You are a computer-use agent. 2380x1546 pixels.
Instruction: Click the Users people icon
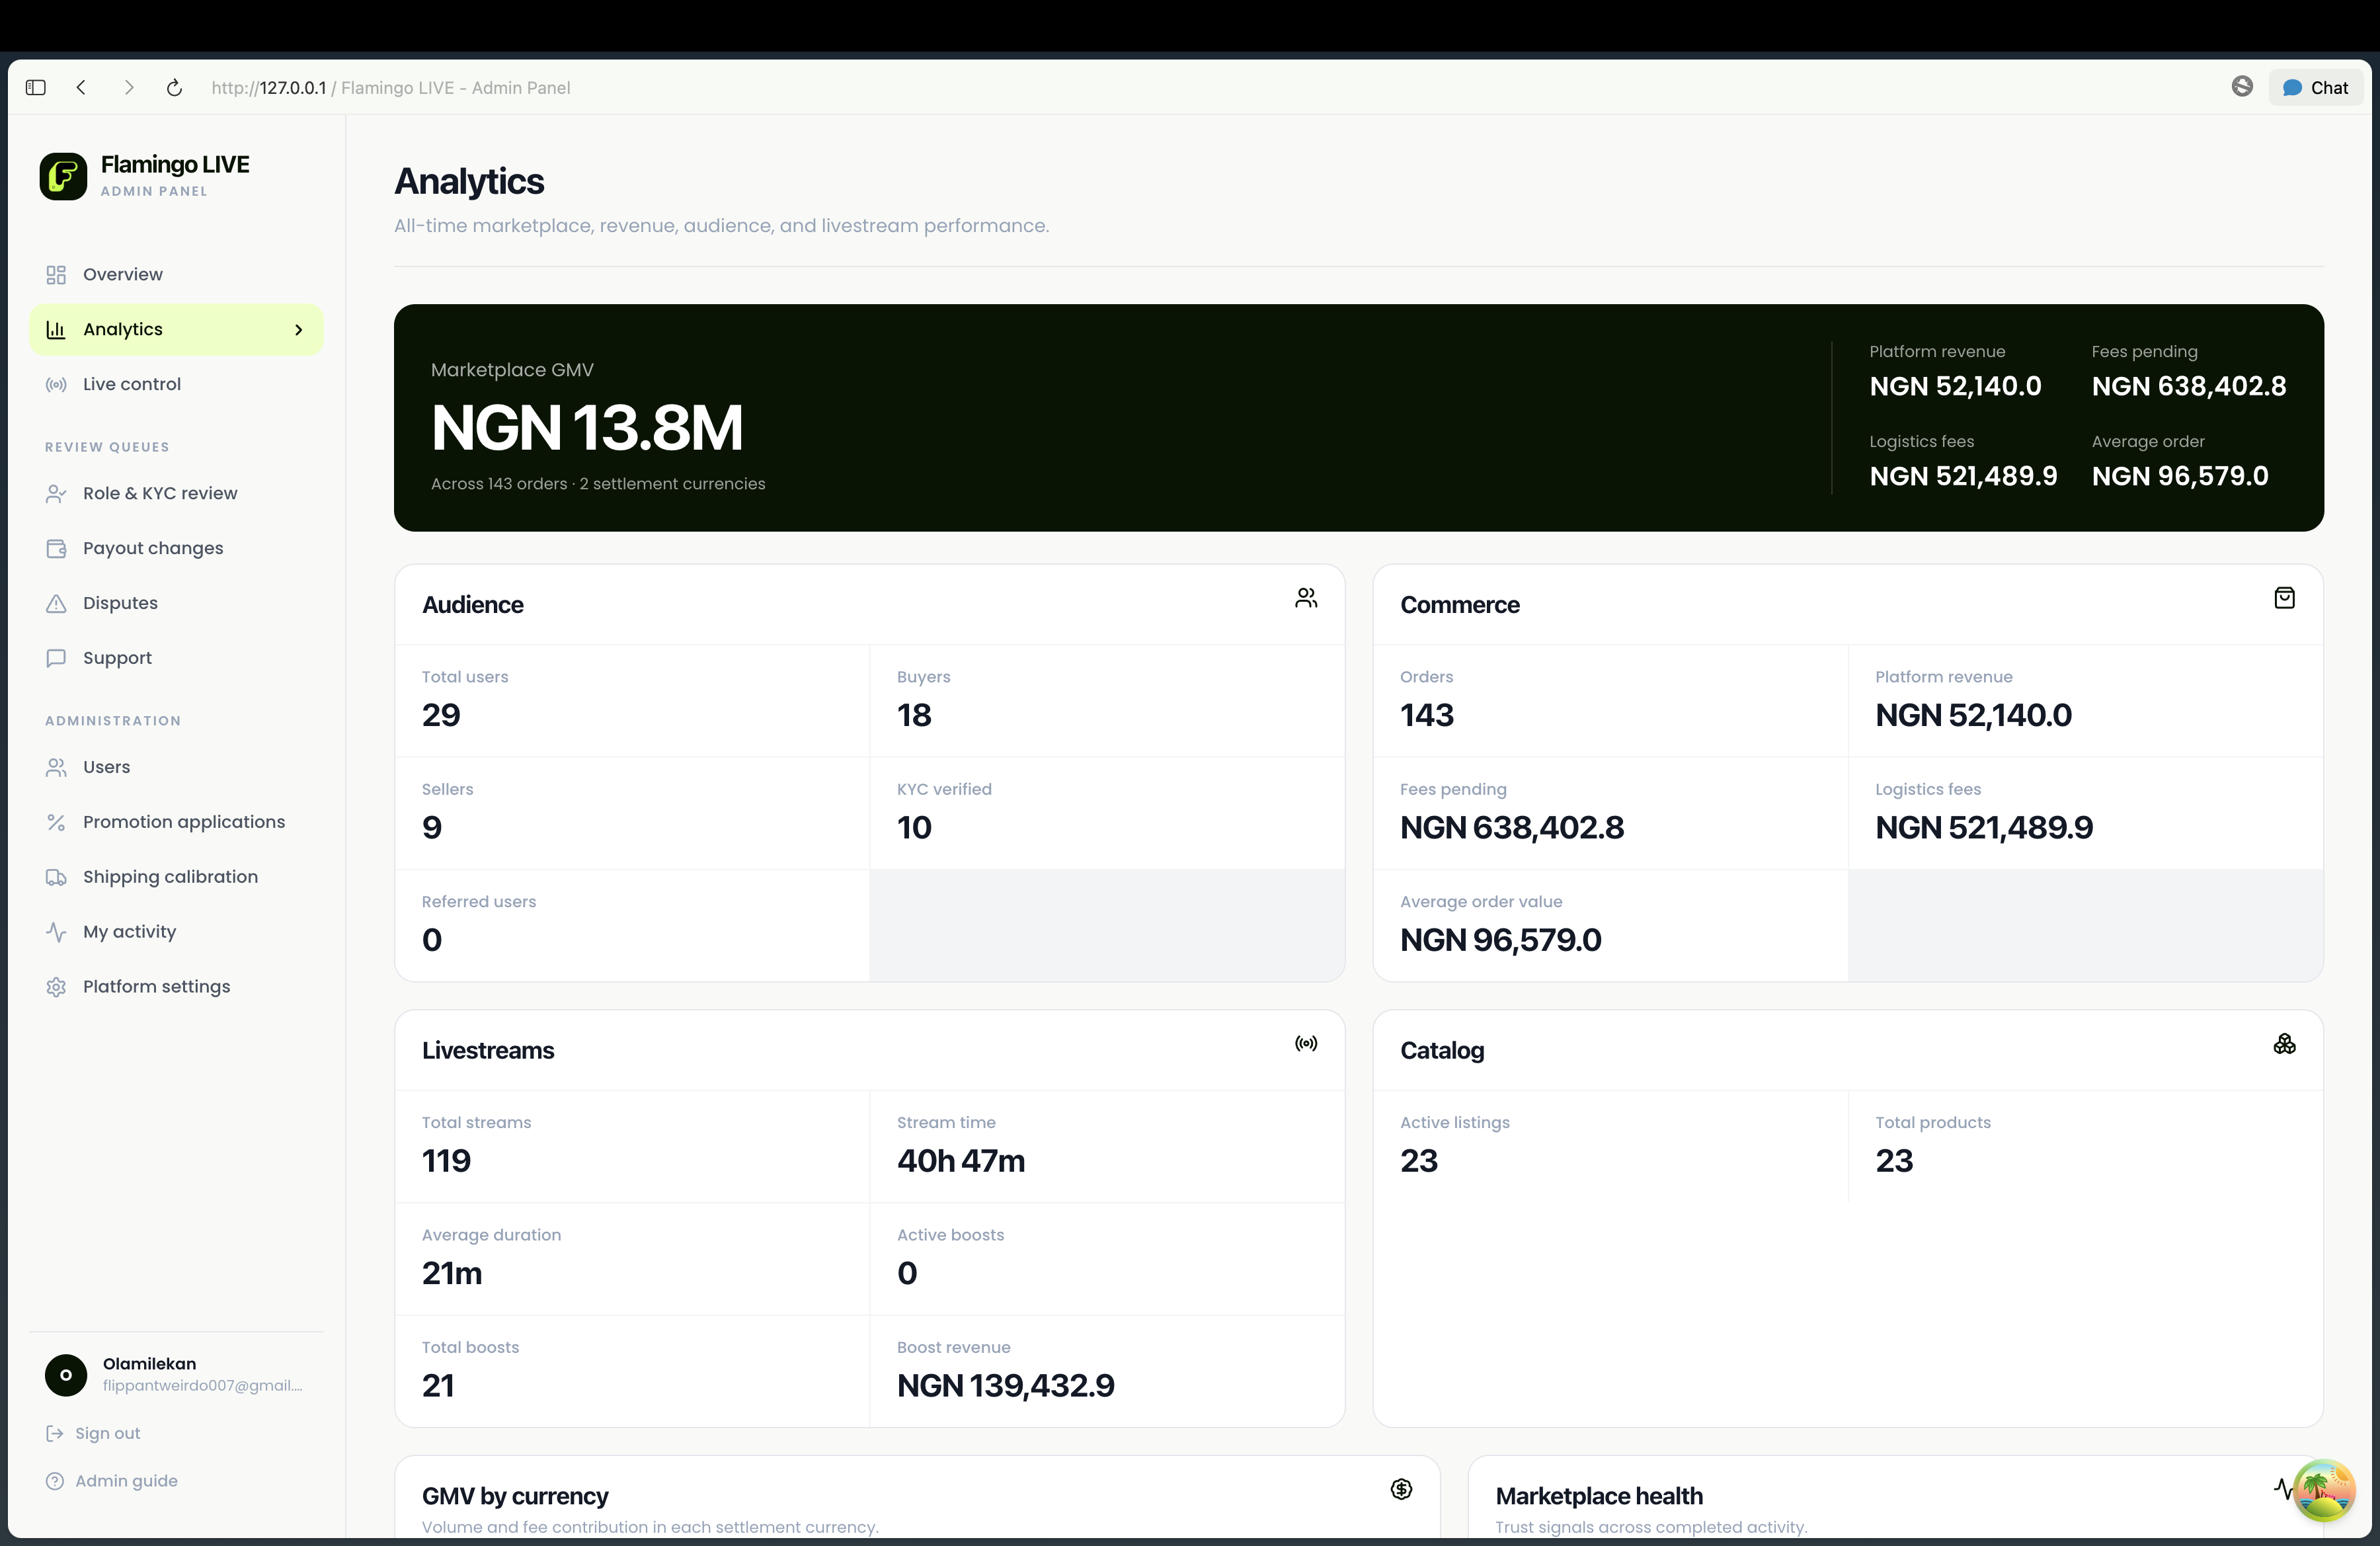click(56, 767)
